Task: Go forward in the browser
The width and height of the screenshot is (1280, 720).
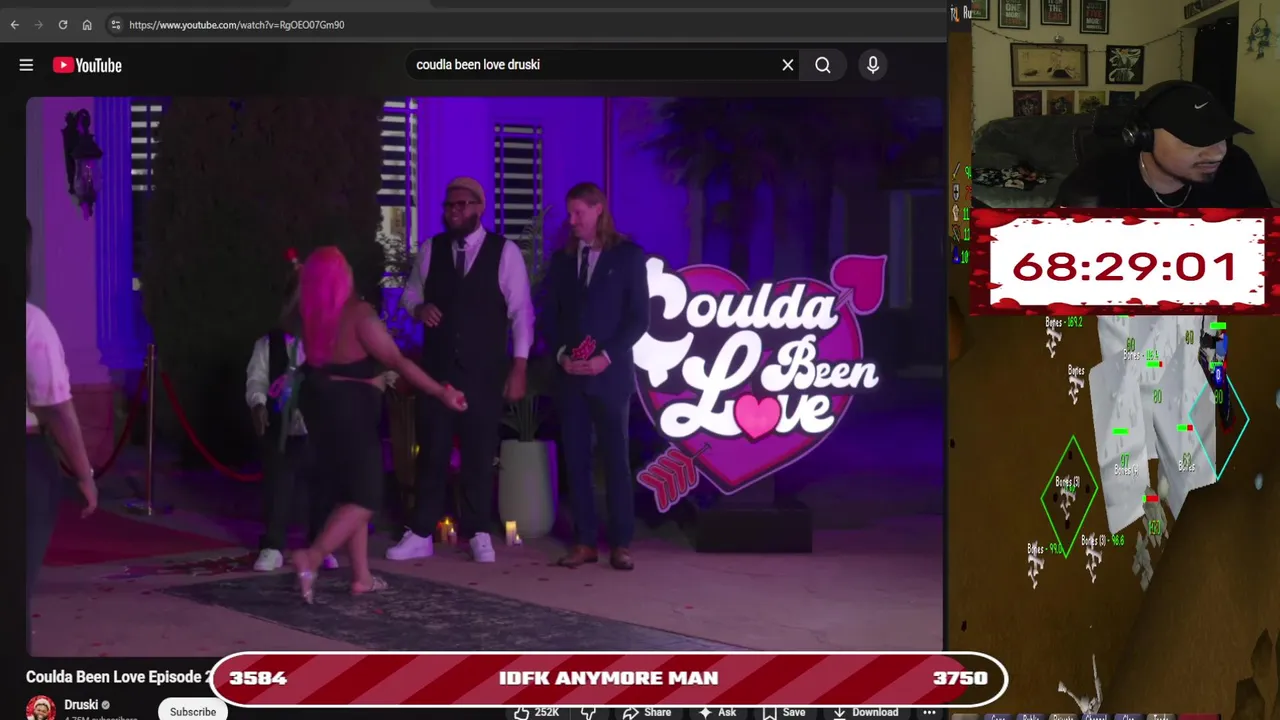Action: pos(38,24)
